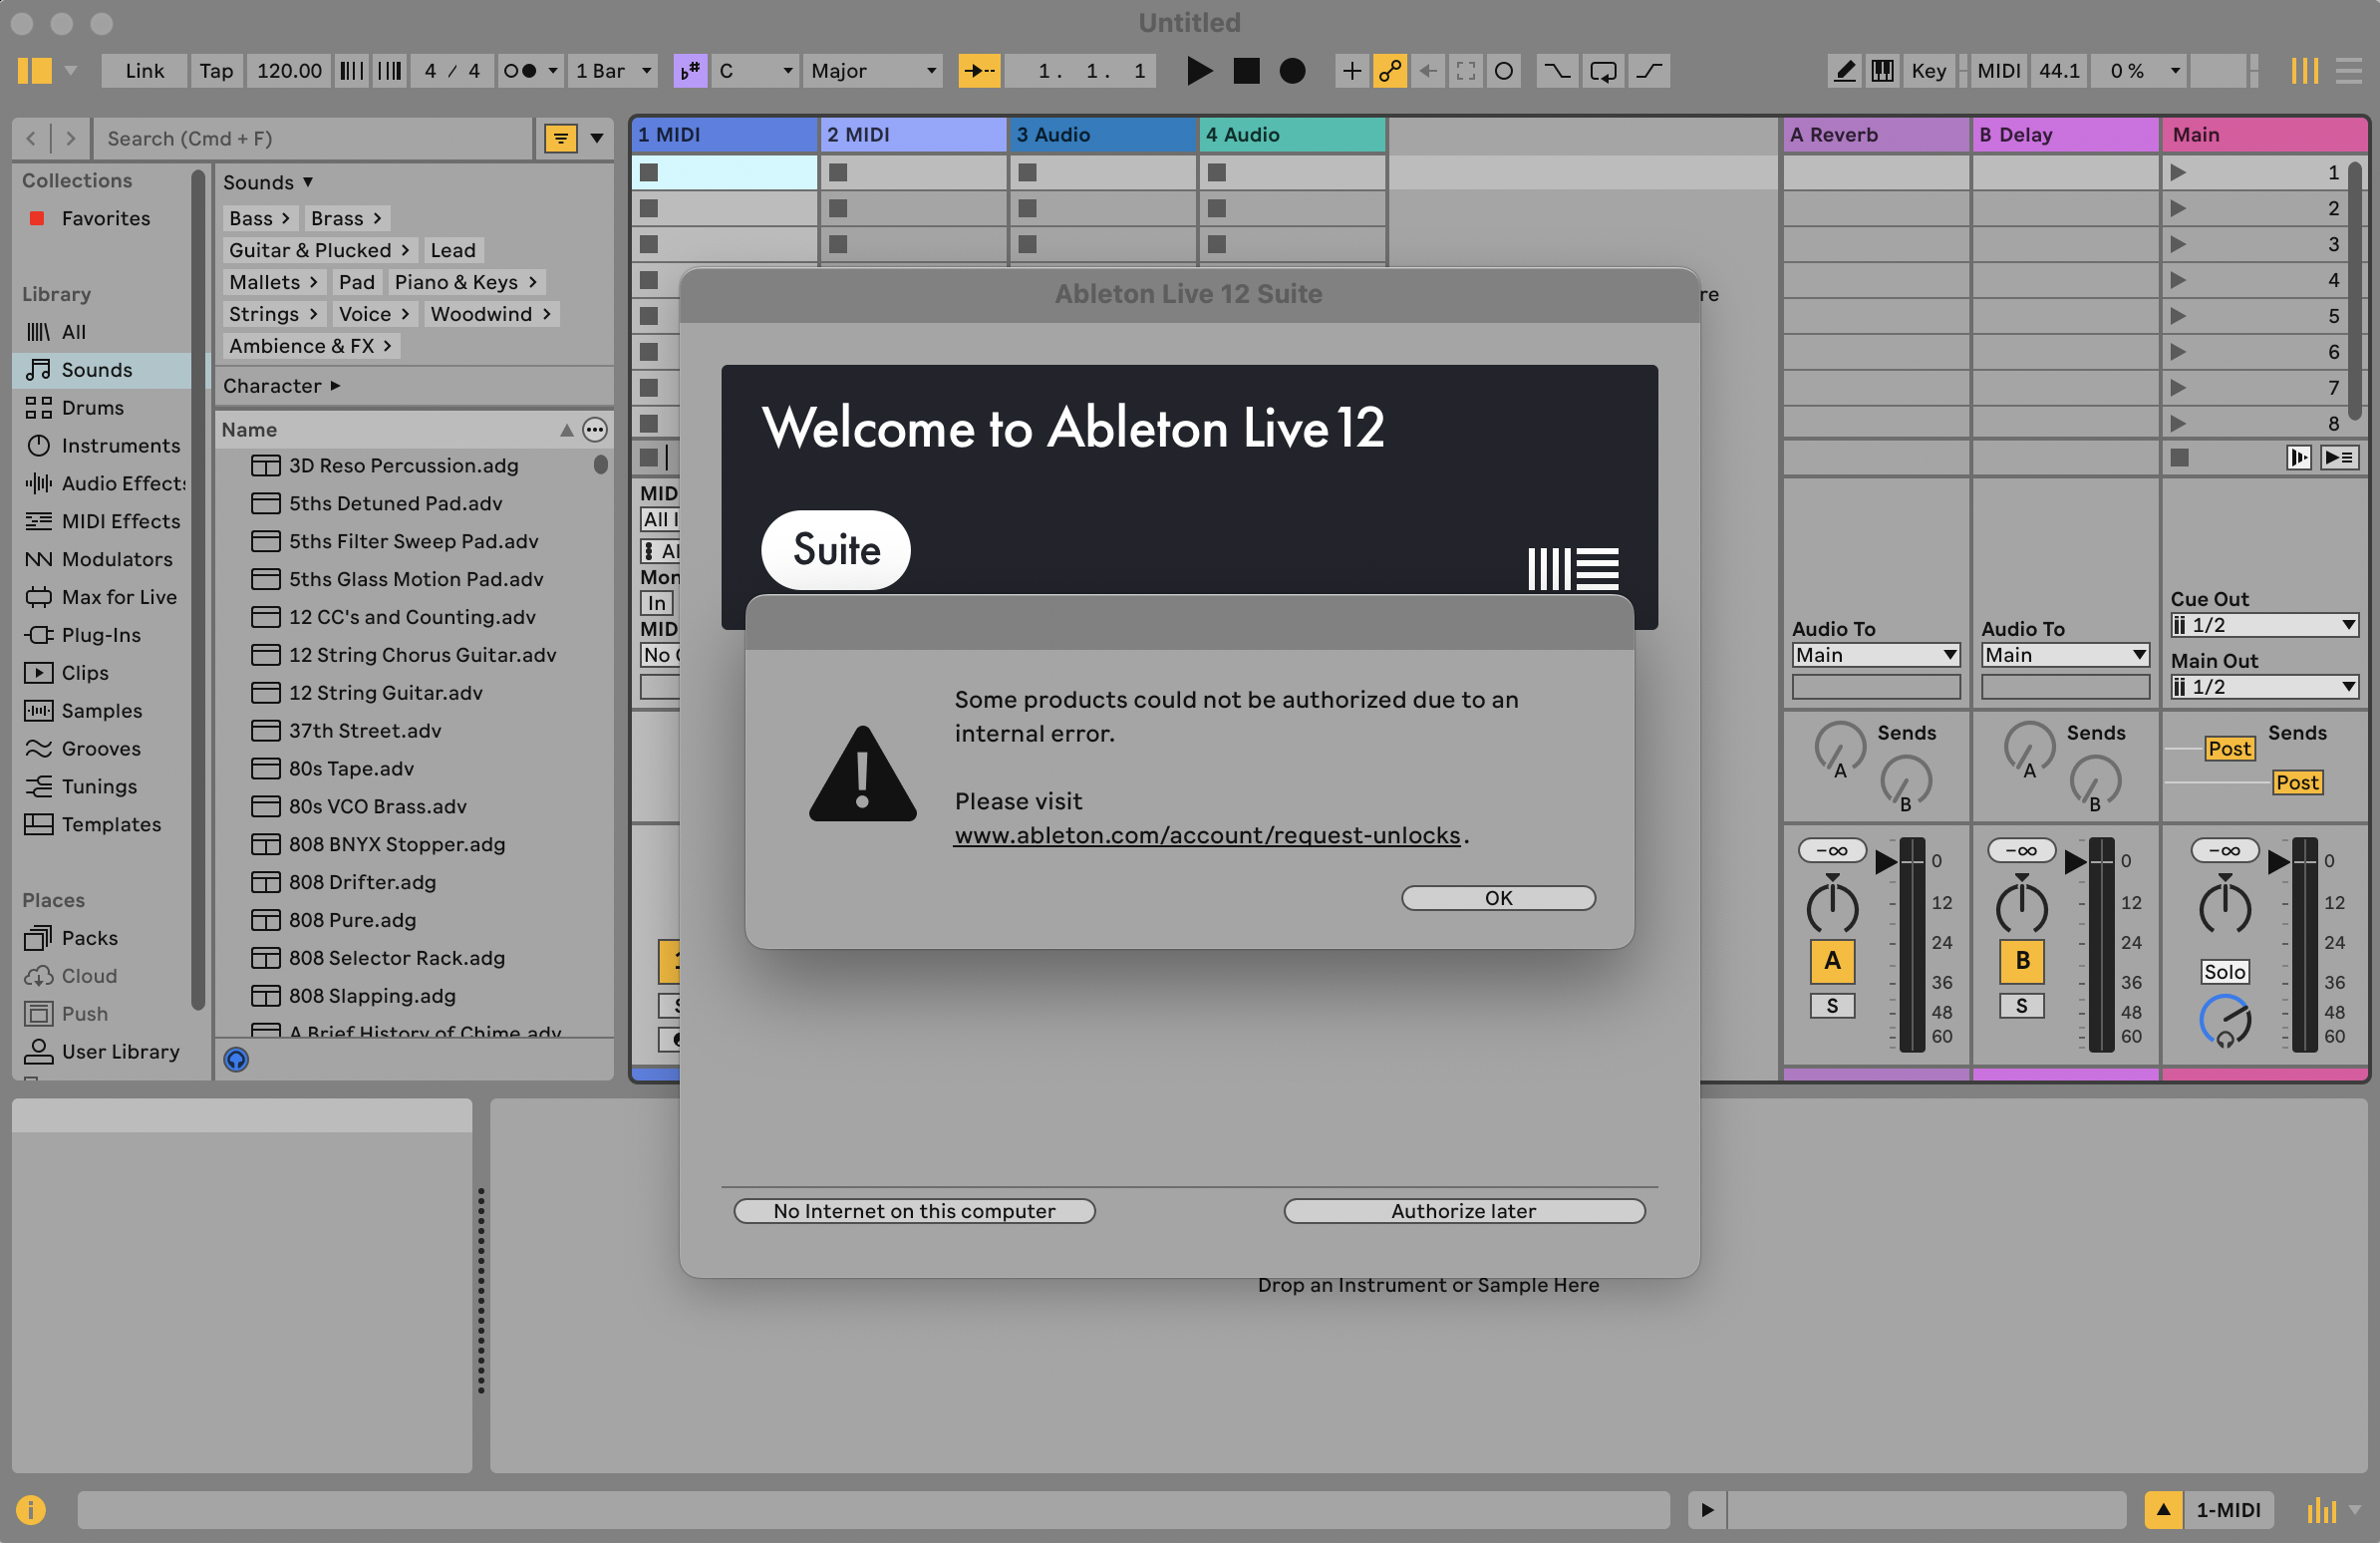
Task: Open the request-unlocks ableton.com link
Action: tap(1207, 835)
